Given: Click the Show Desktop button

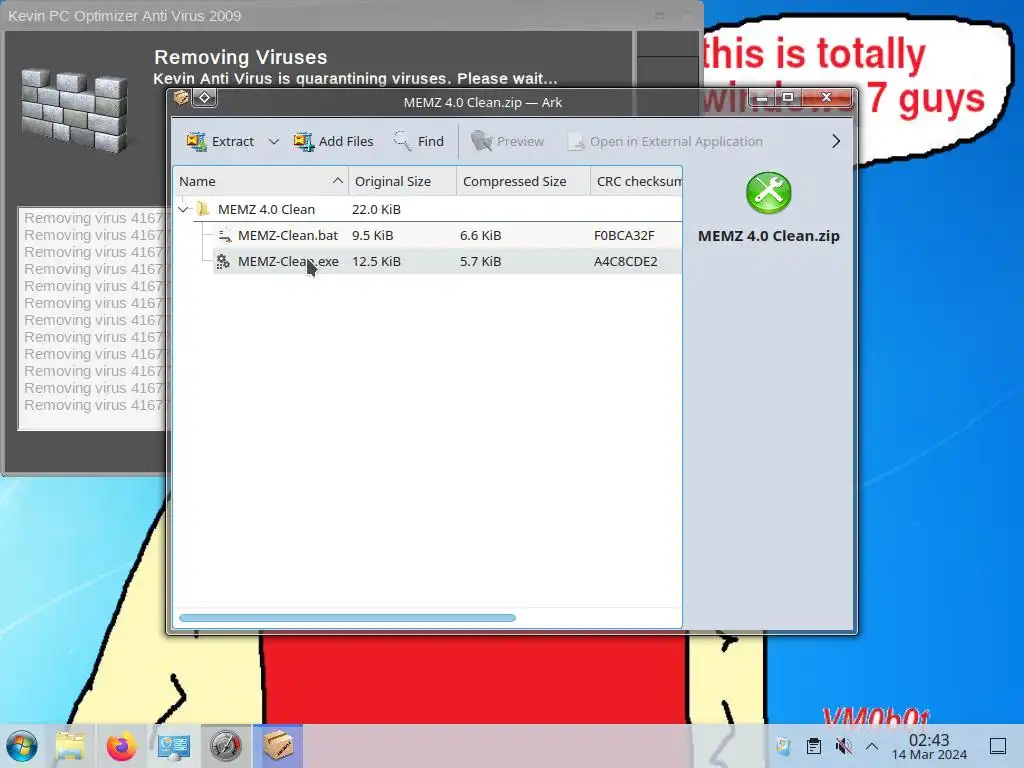Looking at the screenshot, I should [998, 746].
